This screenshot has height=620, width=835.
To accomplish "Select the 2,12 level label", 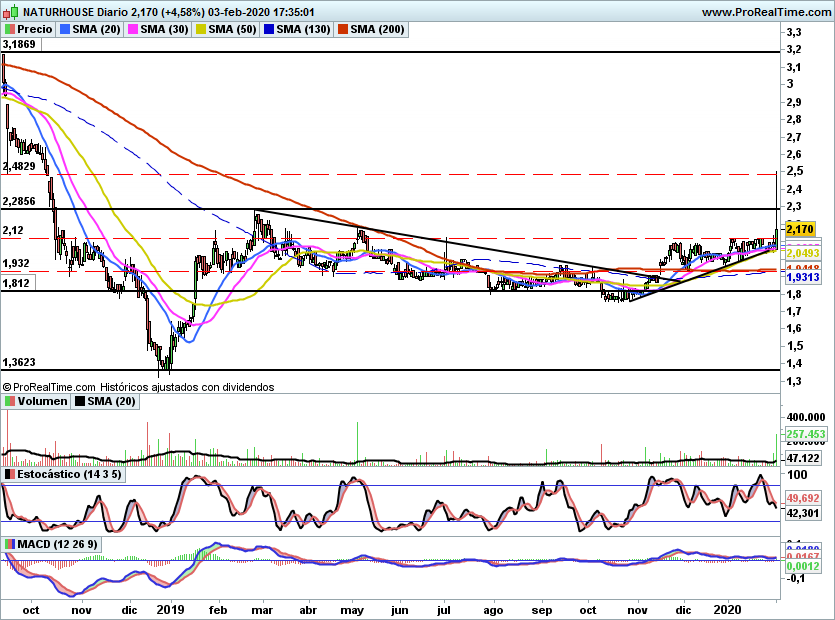I will tap(13, 230).
